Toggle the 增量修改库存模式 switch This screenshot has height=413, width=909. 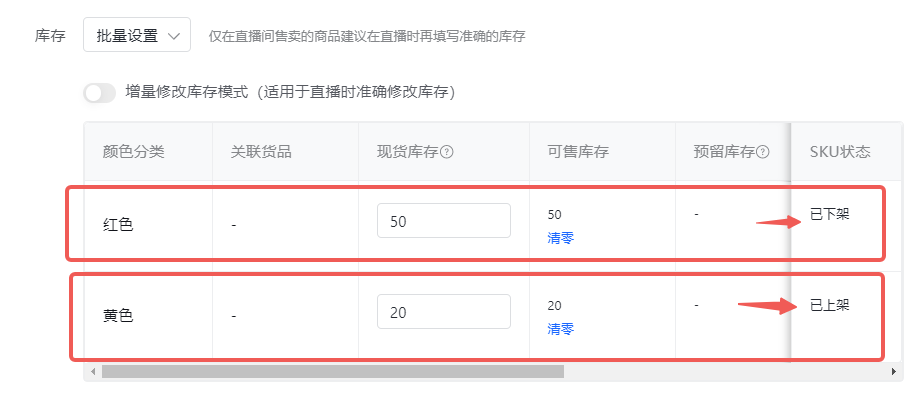pos(100,92)
